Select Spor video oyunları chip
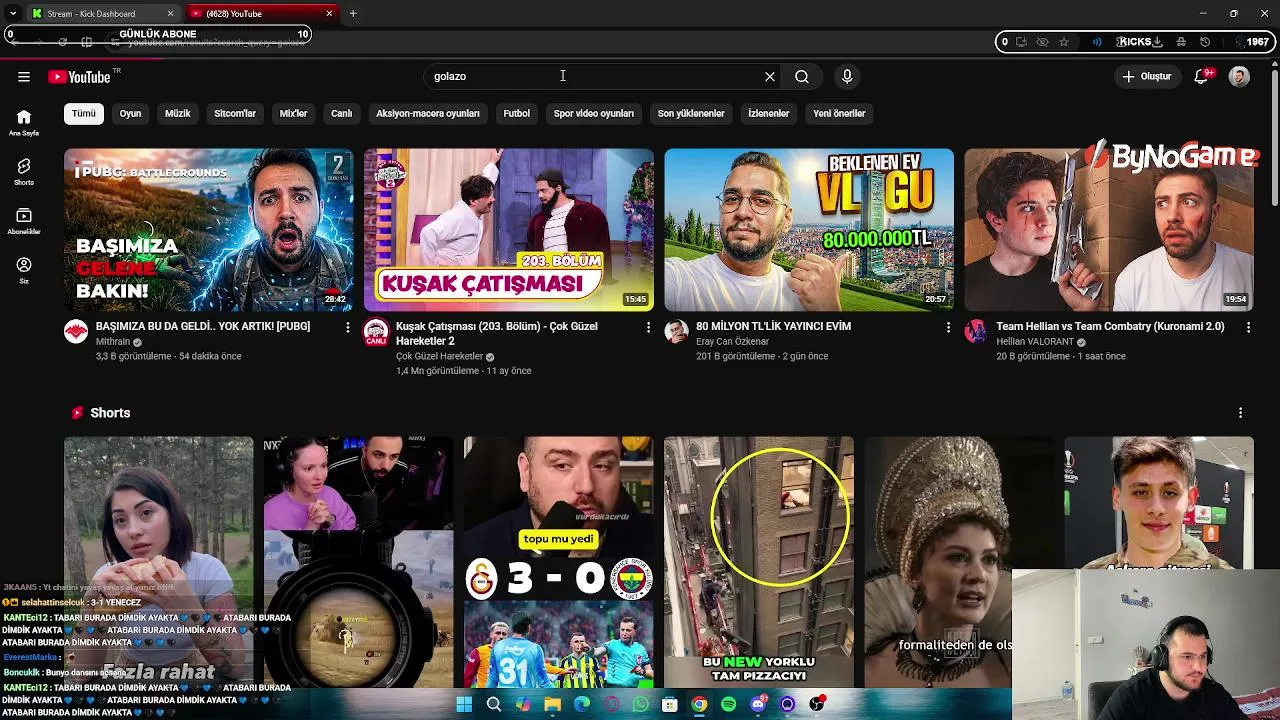 594,114
